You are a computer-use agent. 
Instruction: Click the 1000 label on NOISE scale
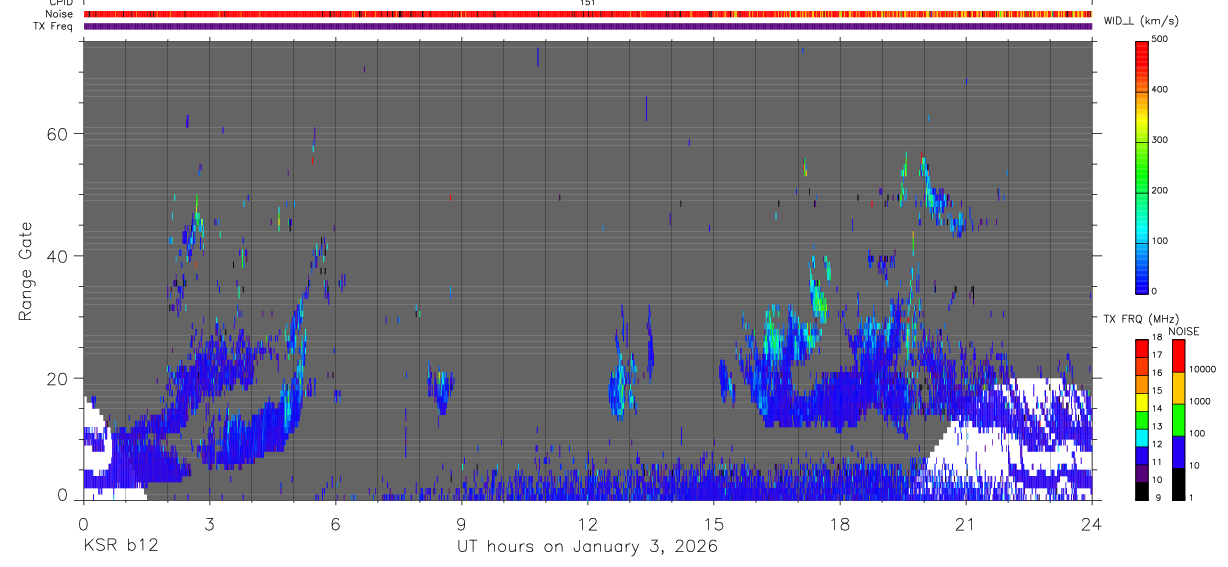pyautogui.click(x=1199, y=401)
